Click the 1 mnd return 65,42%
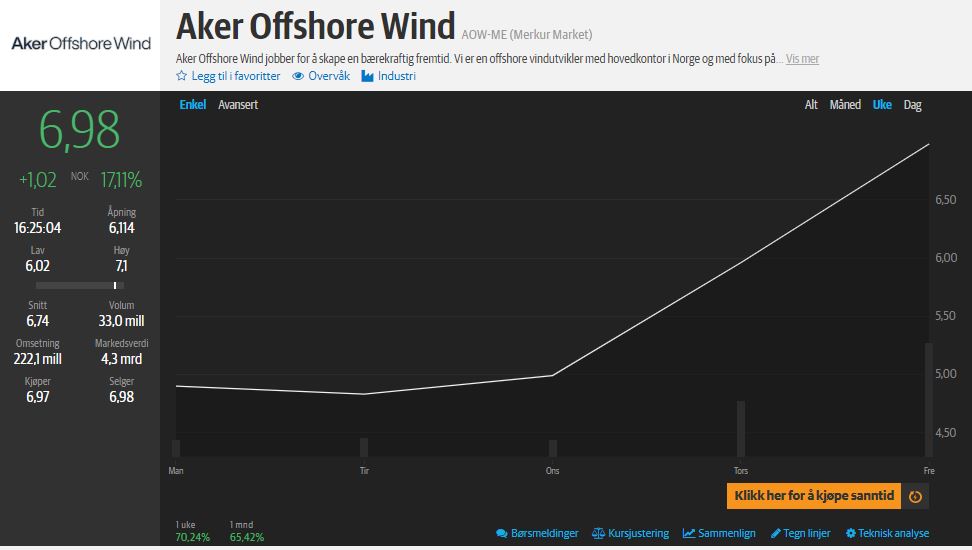This screenshot has height=550, width=972. point(247,537)
